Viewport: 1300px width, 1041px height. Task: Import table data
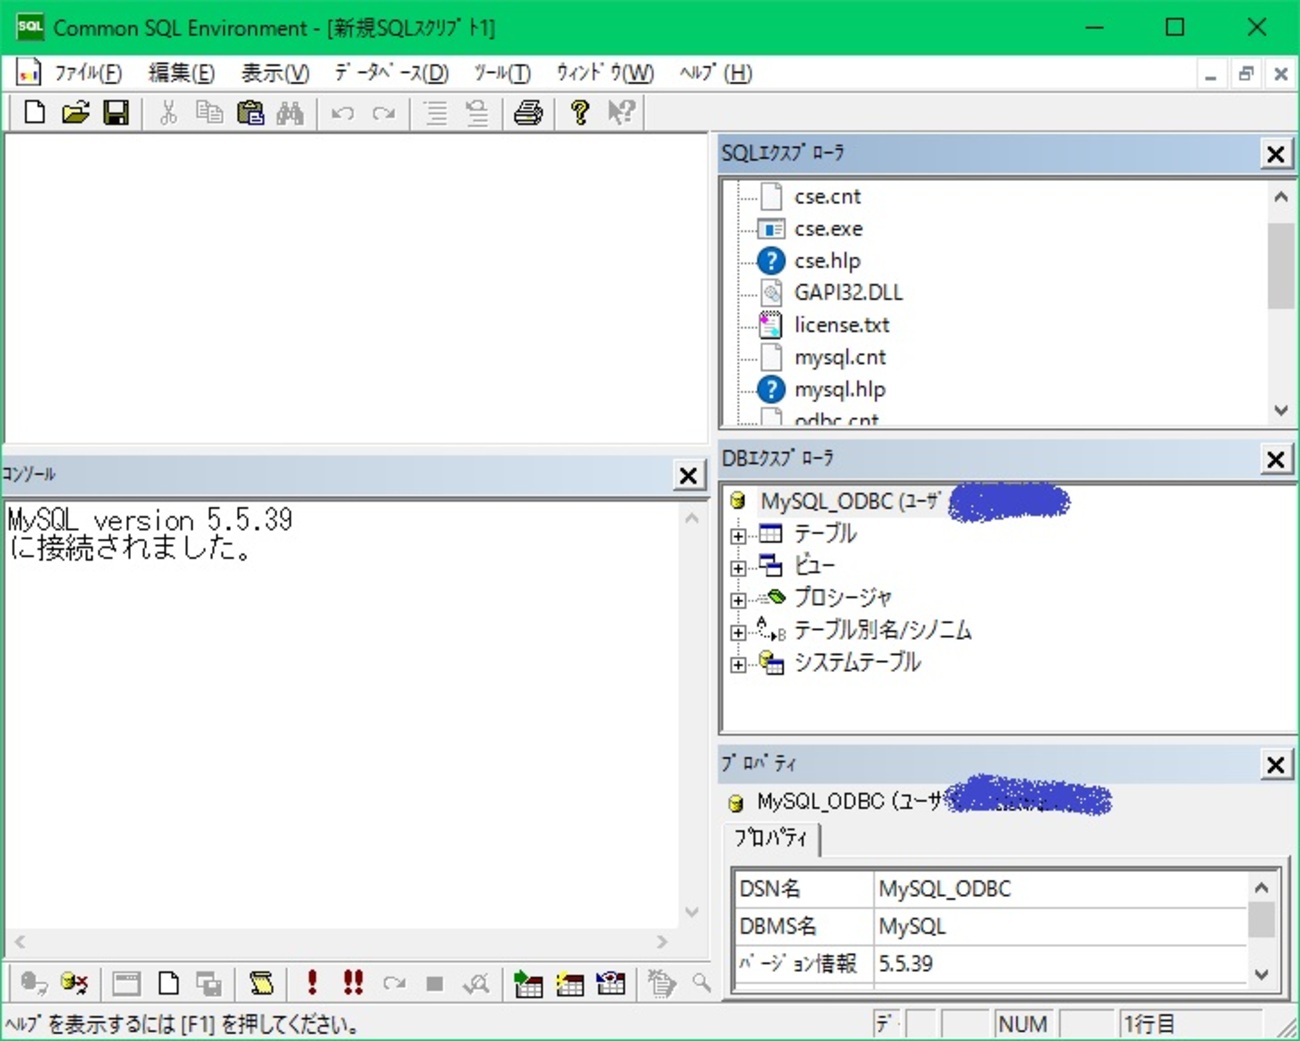pyautogui.click(x=528, y=983)
